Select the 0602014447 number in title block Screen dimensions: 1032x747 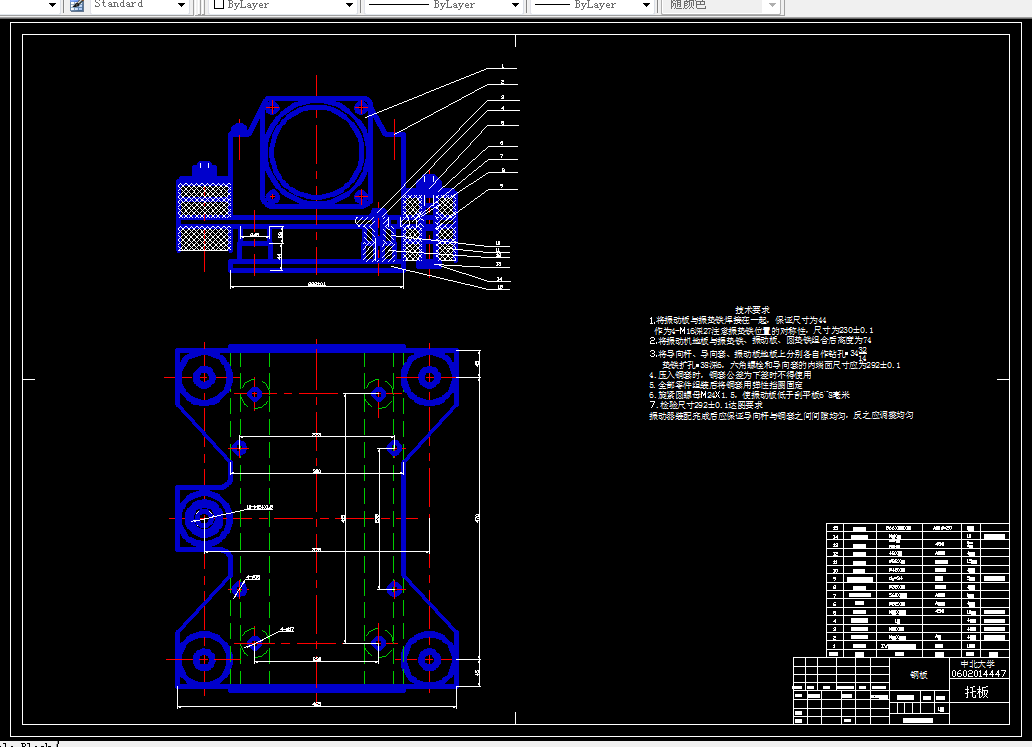[x=979, y=673]
